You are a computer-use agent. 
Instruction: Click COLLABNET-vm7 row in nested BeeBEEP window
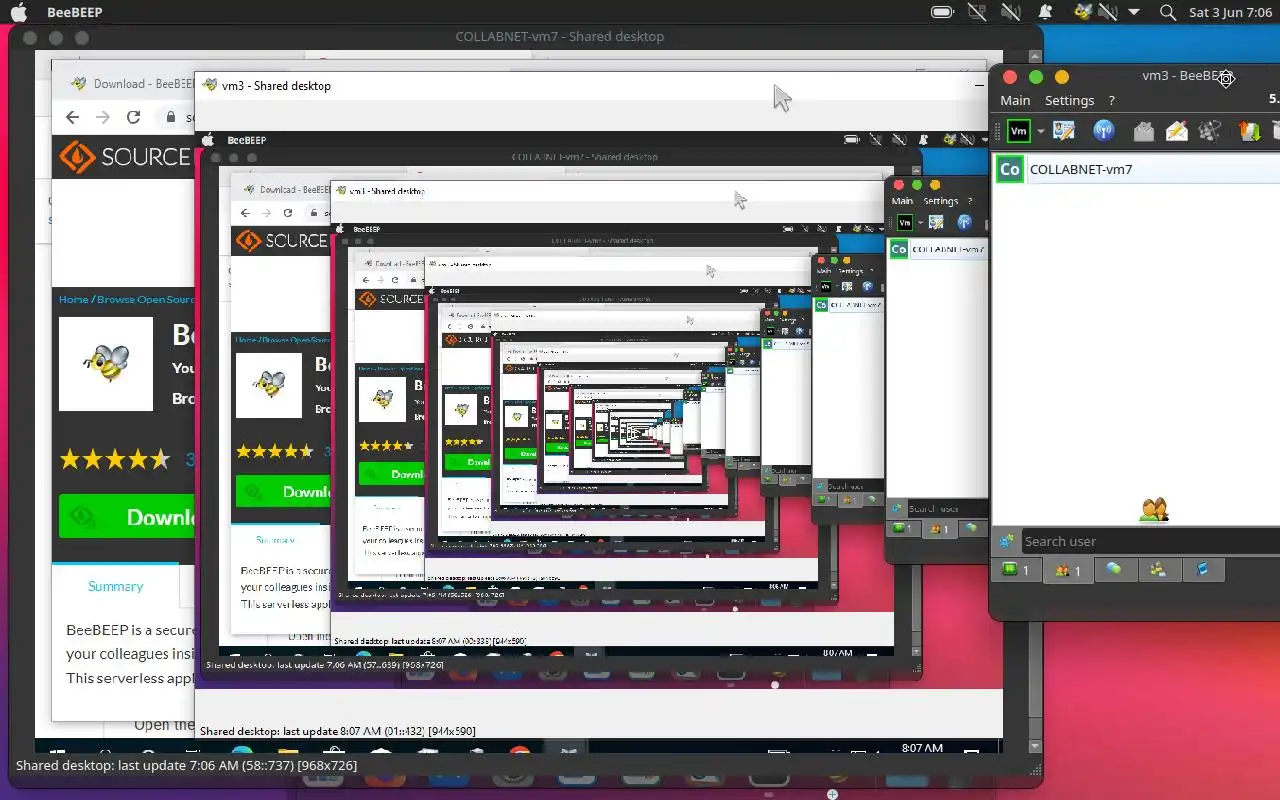pos(937,249)
